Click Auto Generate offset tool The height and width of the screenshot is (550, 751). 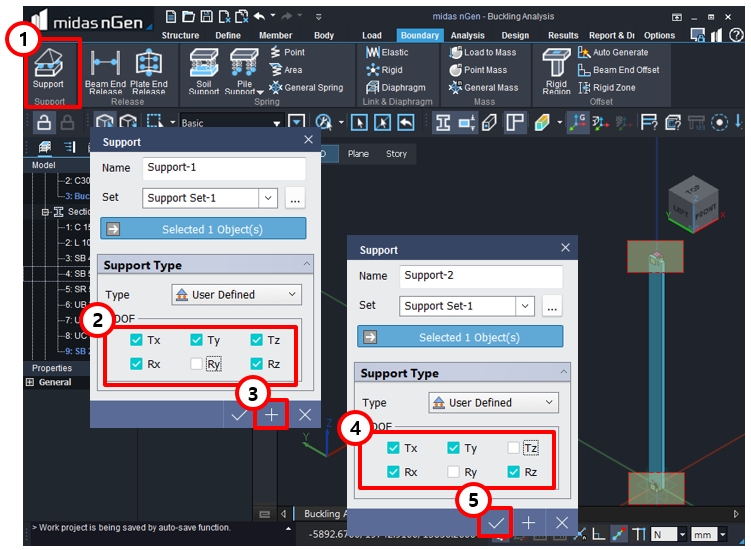[x=613, y=52]
